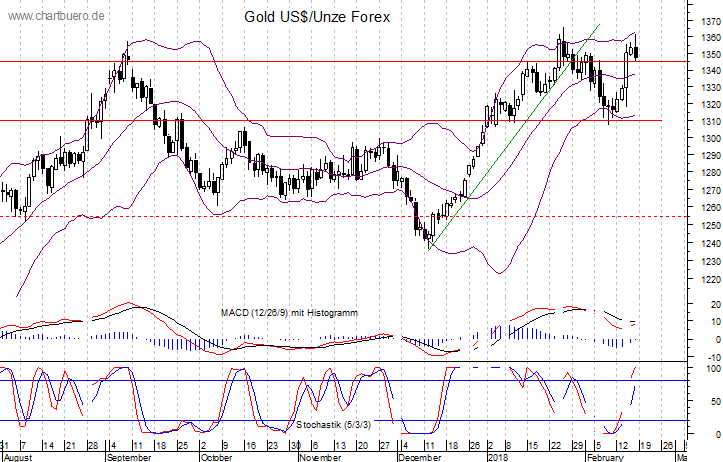Click the August label on the time axis
This screenshot has width=723, height=462.
(x=17, y=456)
